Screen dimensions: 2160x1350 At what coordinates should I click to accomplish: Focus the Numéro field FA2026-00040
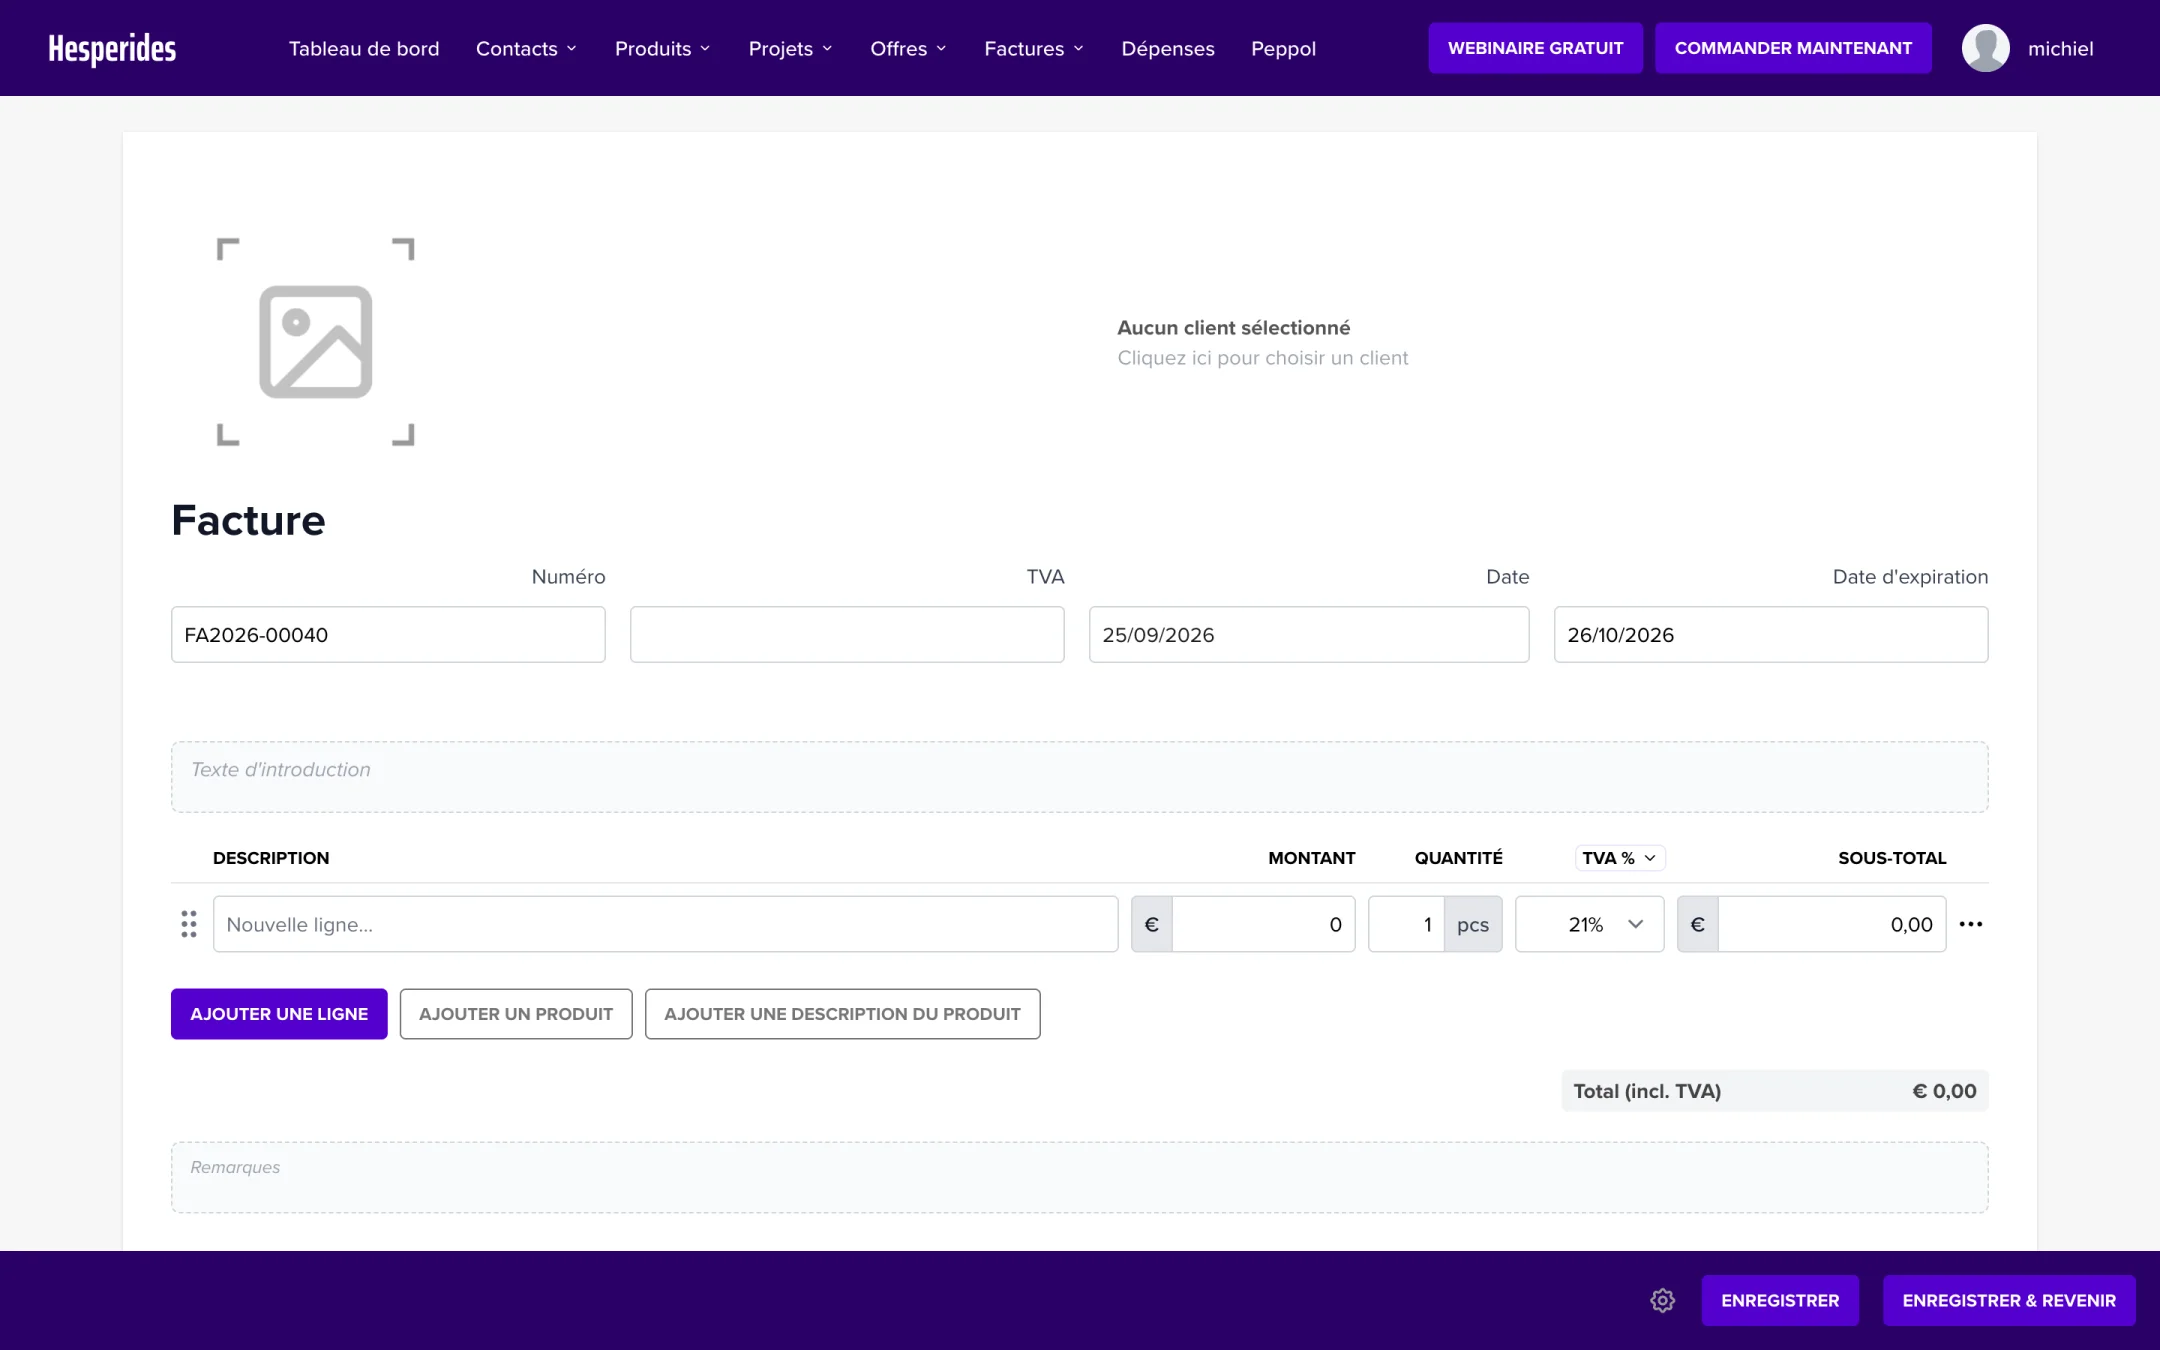(x=388, y=634)
